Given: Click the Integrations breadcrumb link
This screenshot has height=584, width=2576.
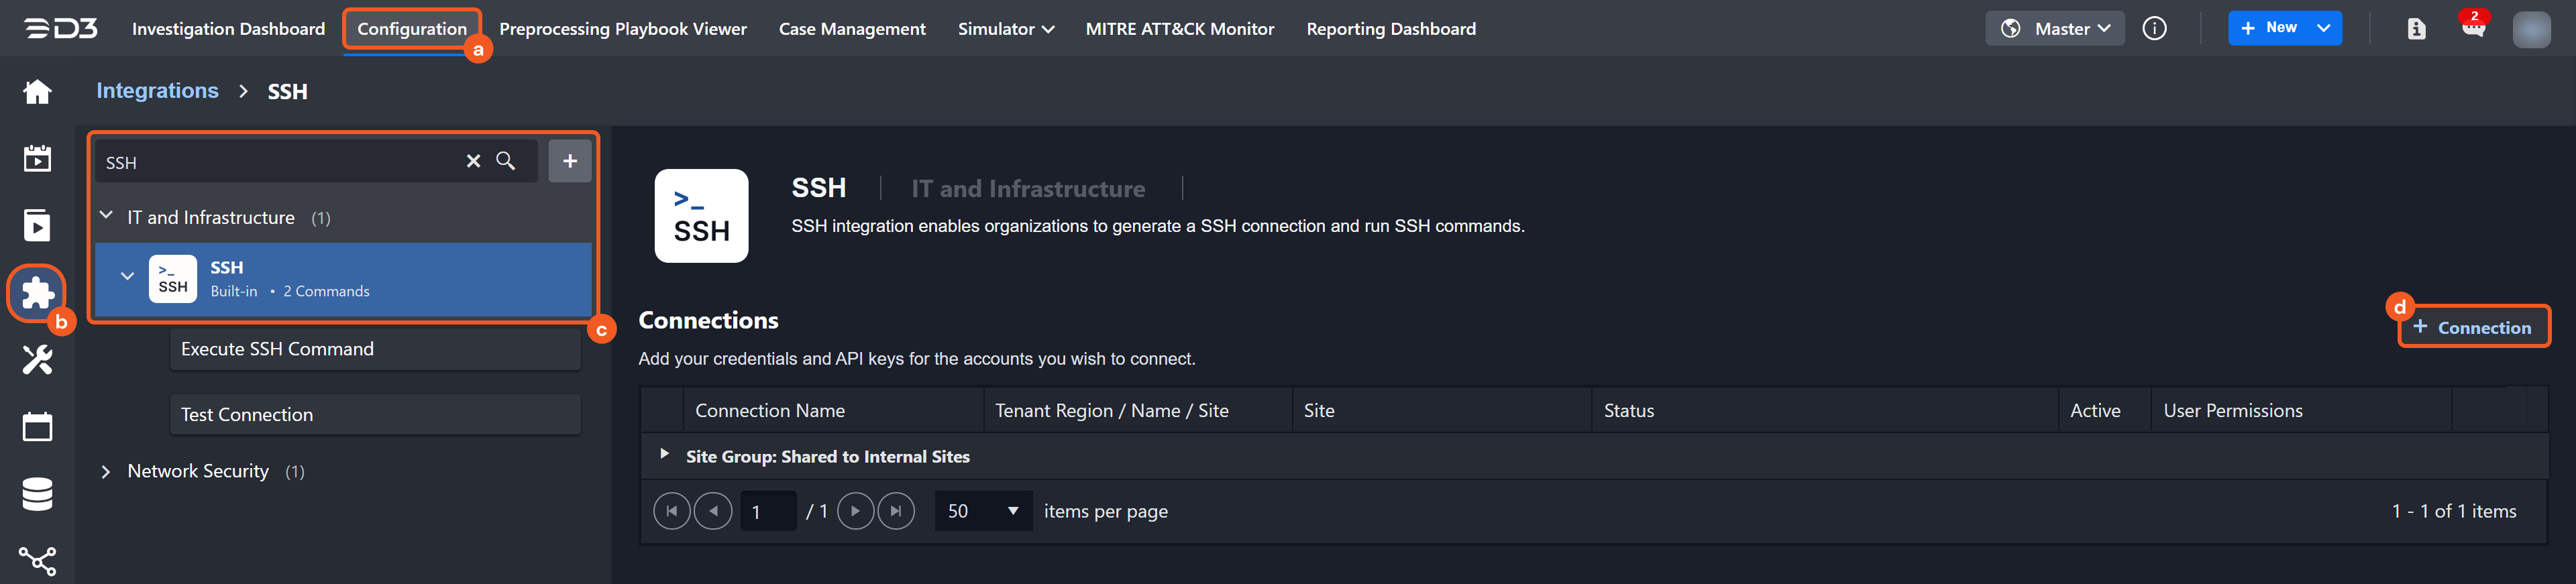Looking at the screenshot, I should point(157,91).
